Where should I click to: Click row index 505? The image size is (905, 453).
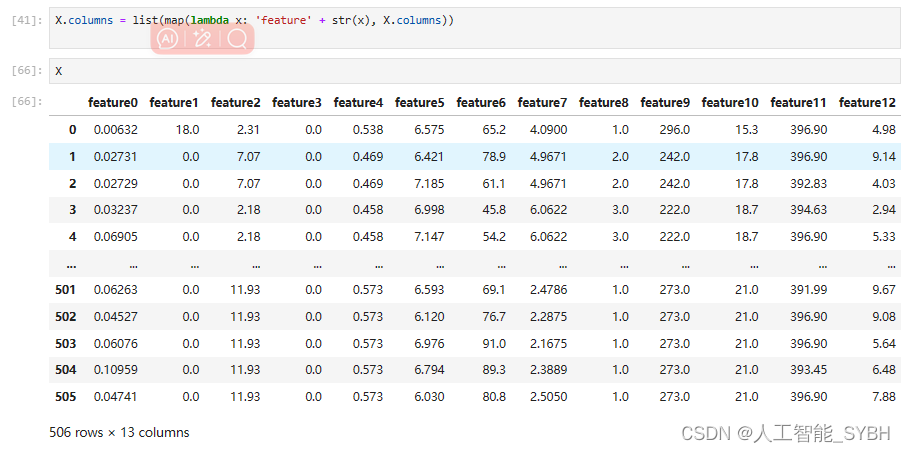pos(65,396)
